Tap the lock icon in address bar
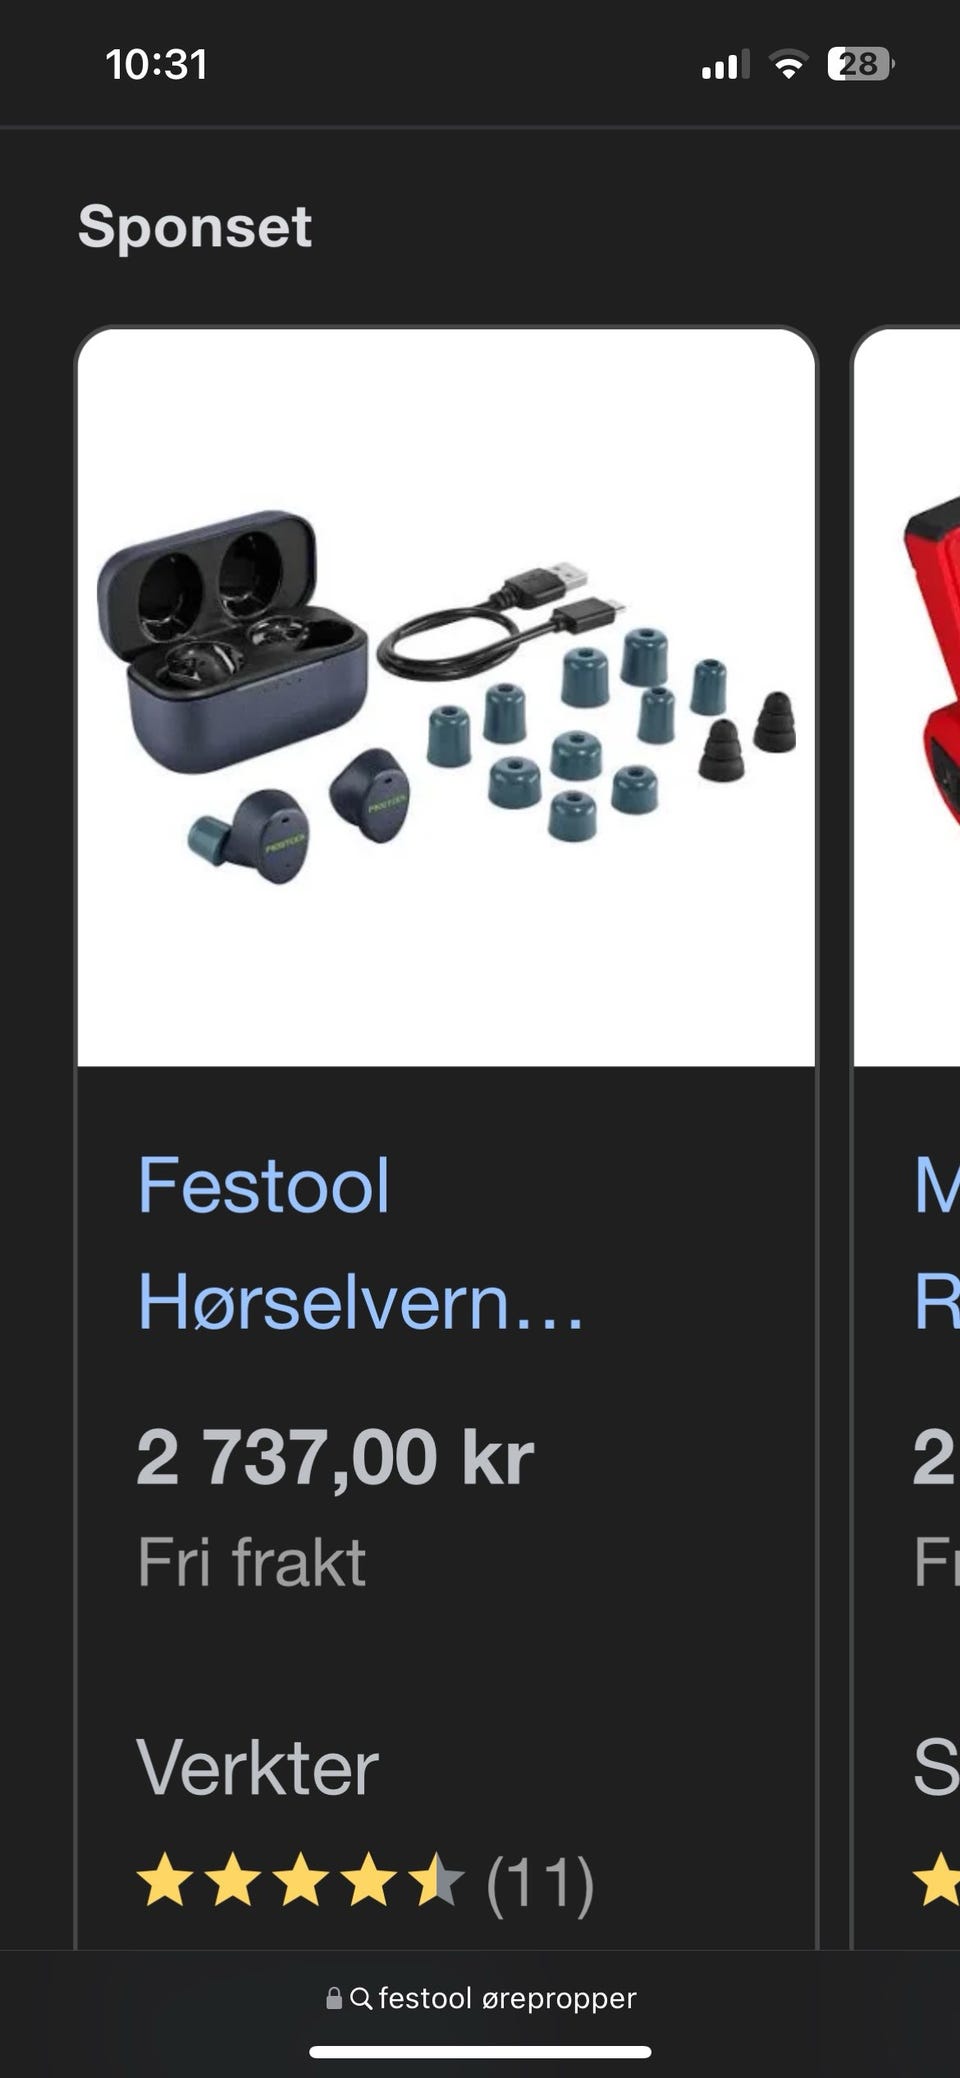Image resolution: width=960 pixels, height=2078 pixels. [x=334, y=1998]
